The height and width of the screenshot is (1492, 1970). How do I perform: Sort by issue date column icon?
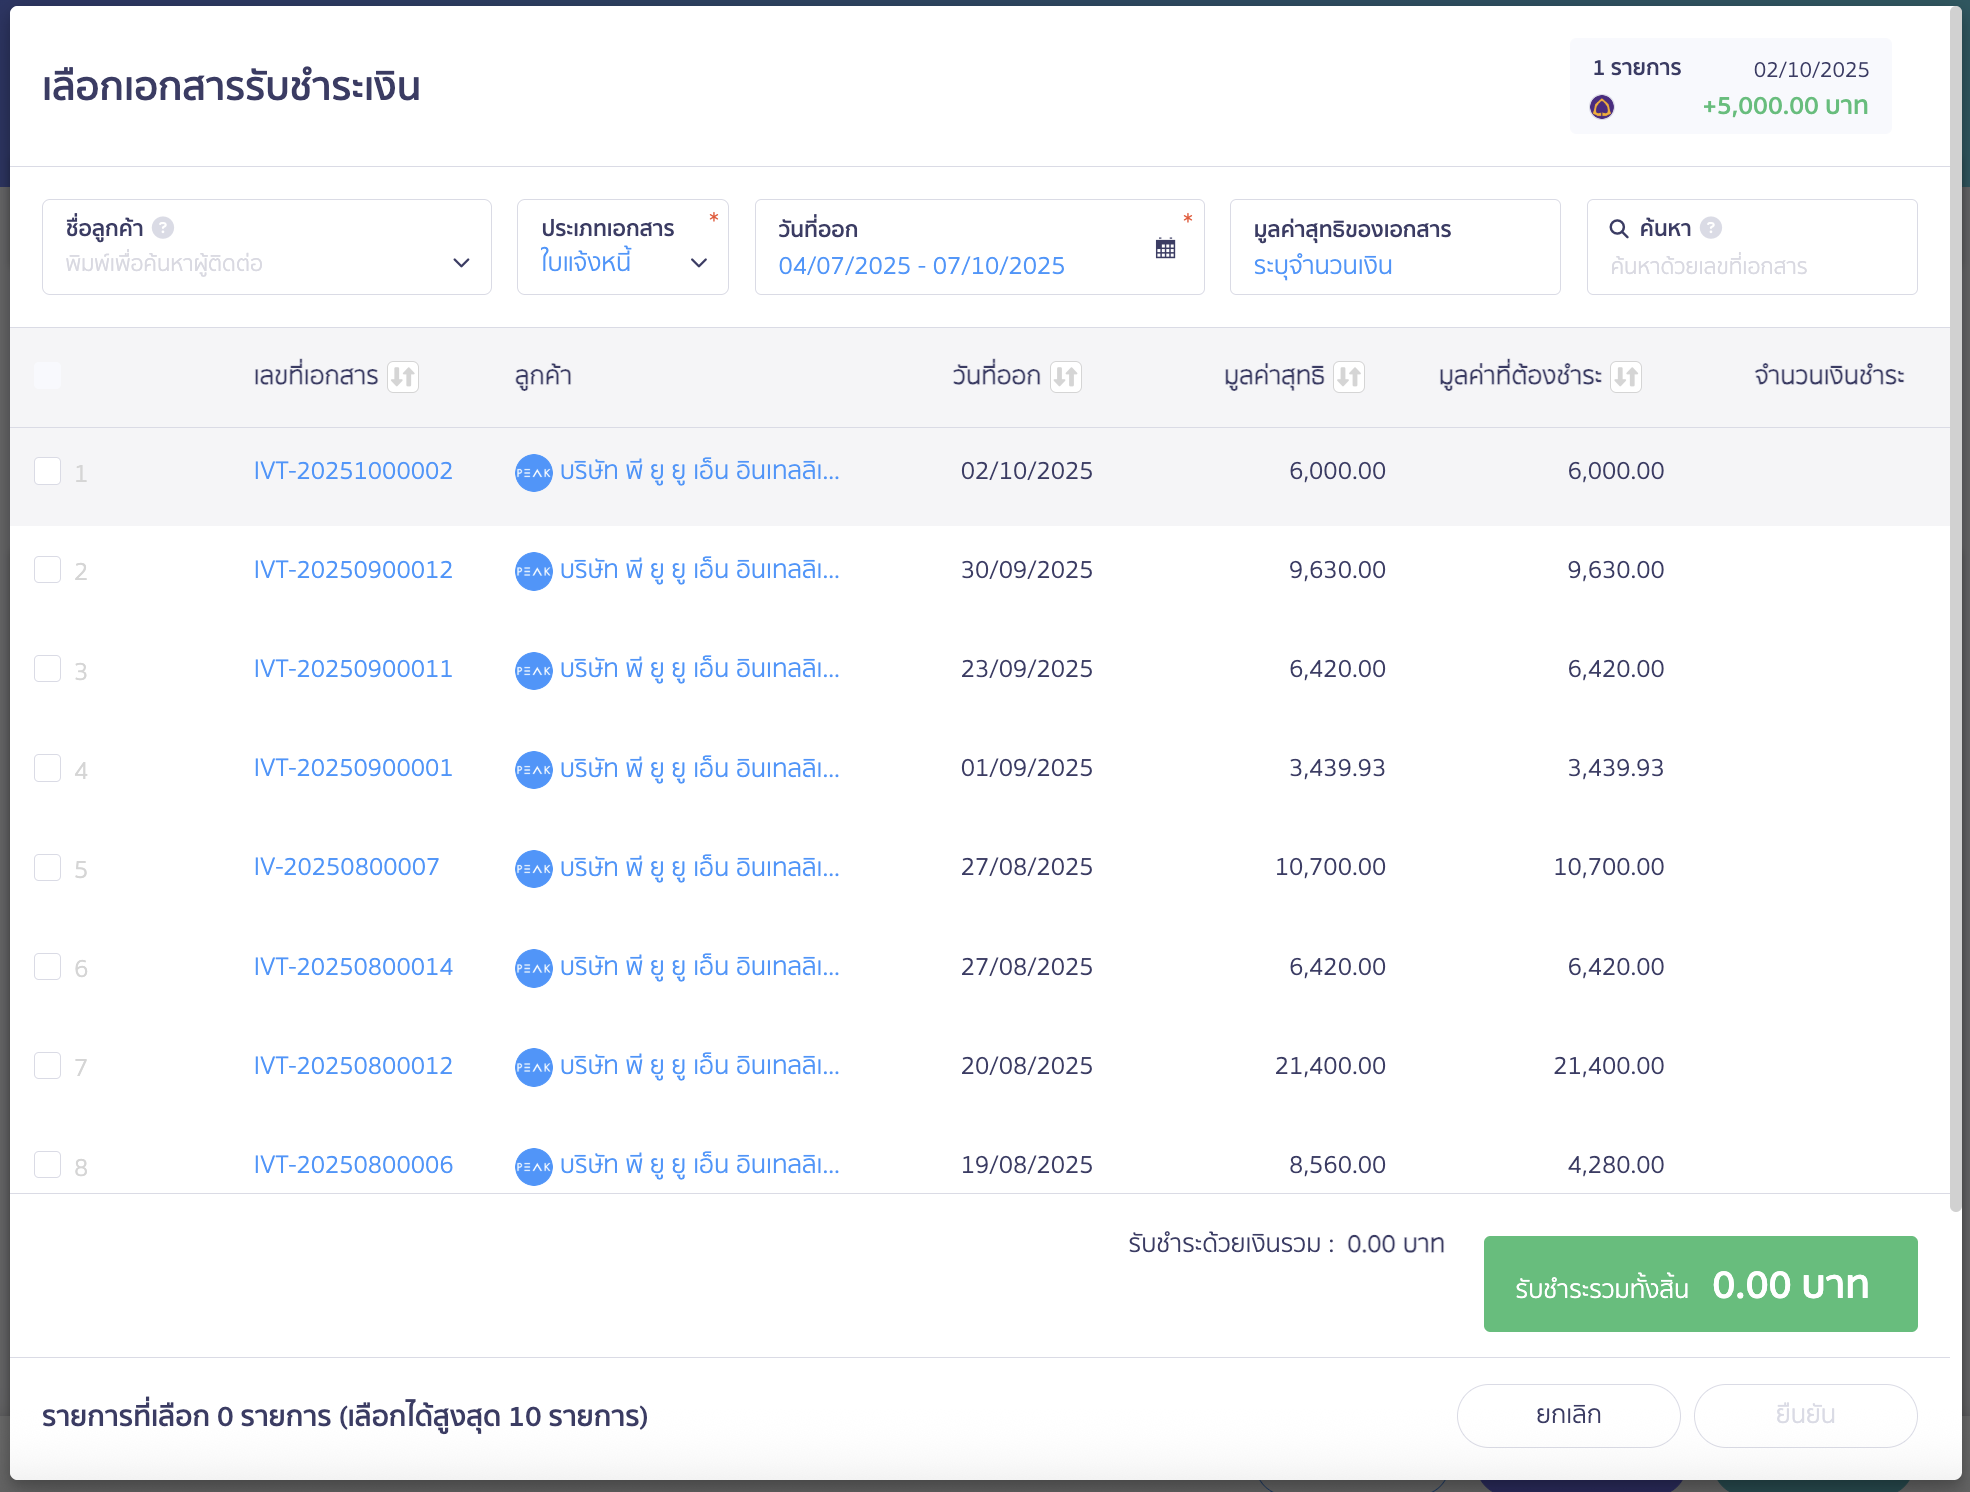[x=1066, y=377]
